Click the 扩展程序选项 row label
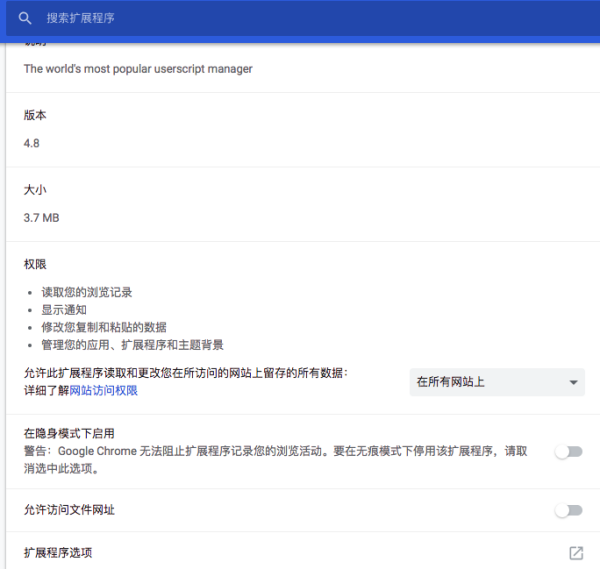The image size is (600, 569). [x=58, y=553]
